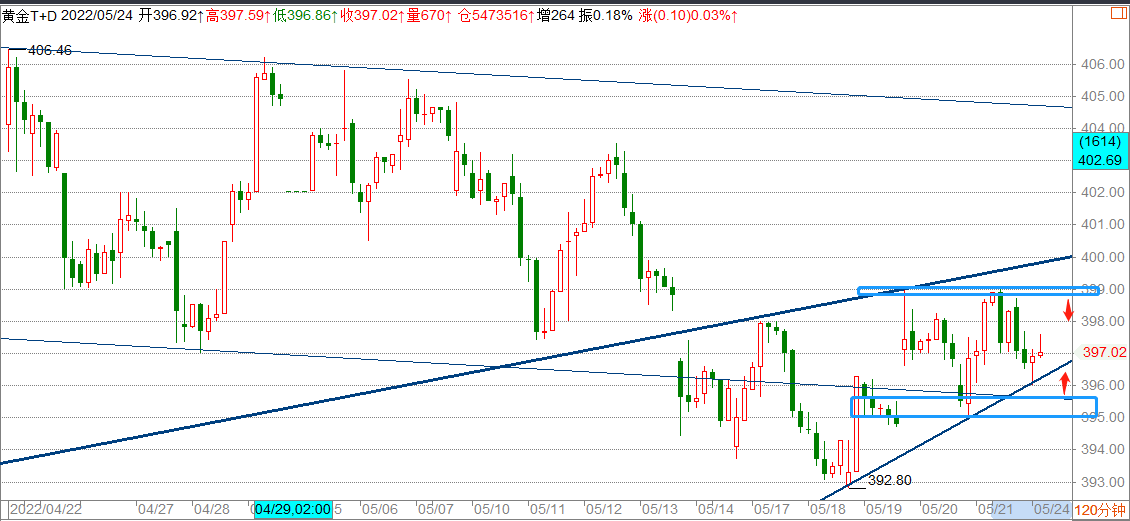Click the (1614) crosshair count label
This screenshot has height=521, width=1130.
coord(1100,143)
